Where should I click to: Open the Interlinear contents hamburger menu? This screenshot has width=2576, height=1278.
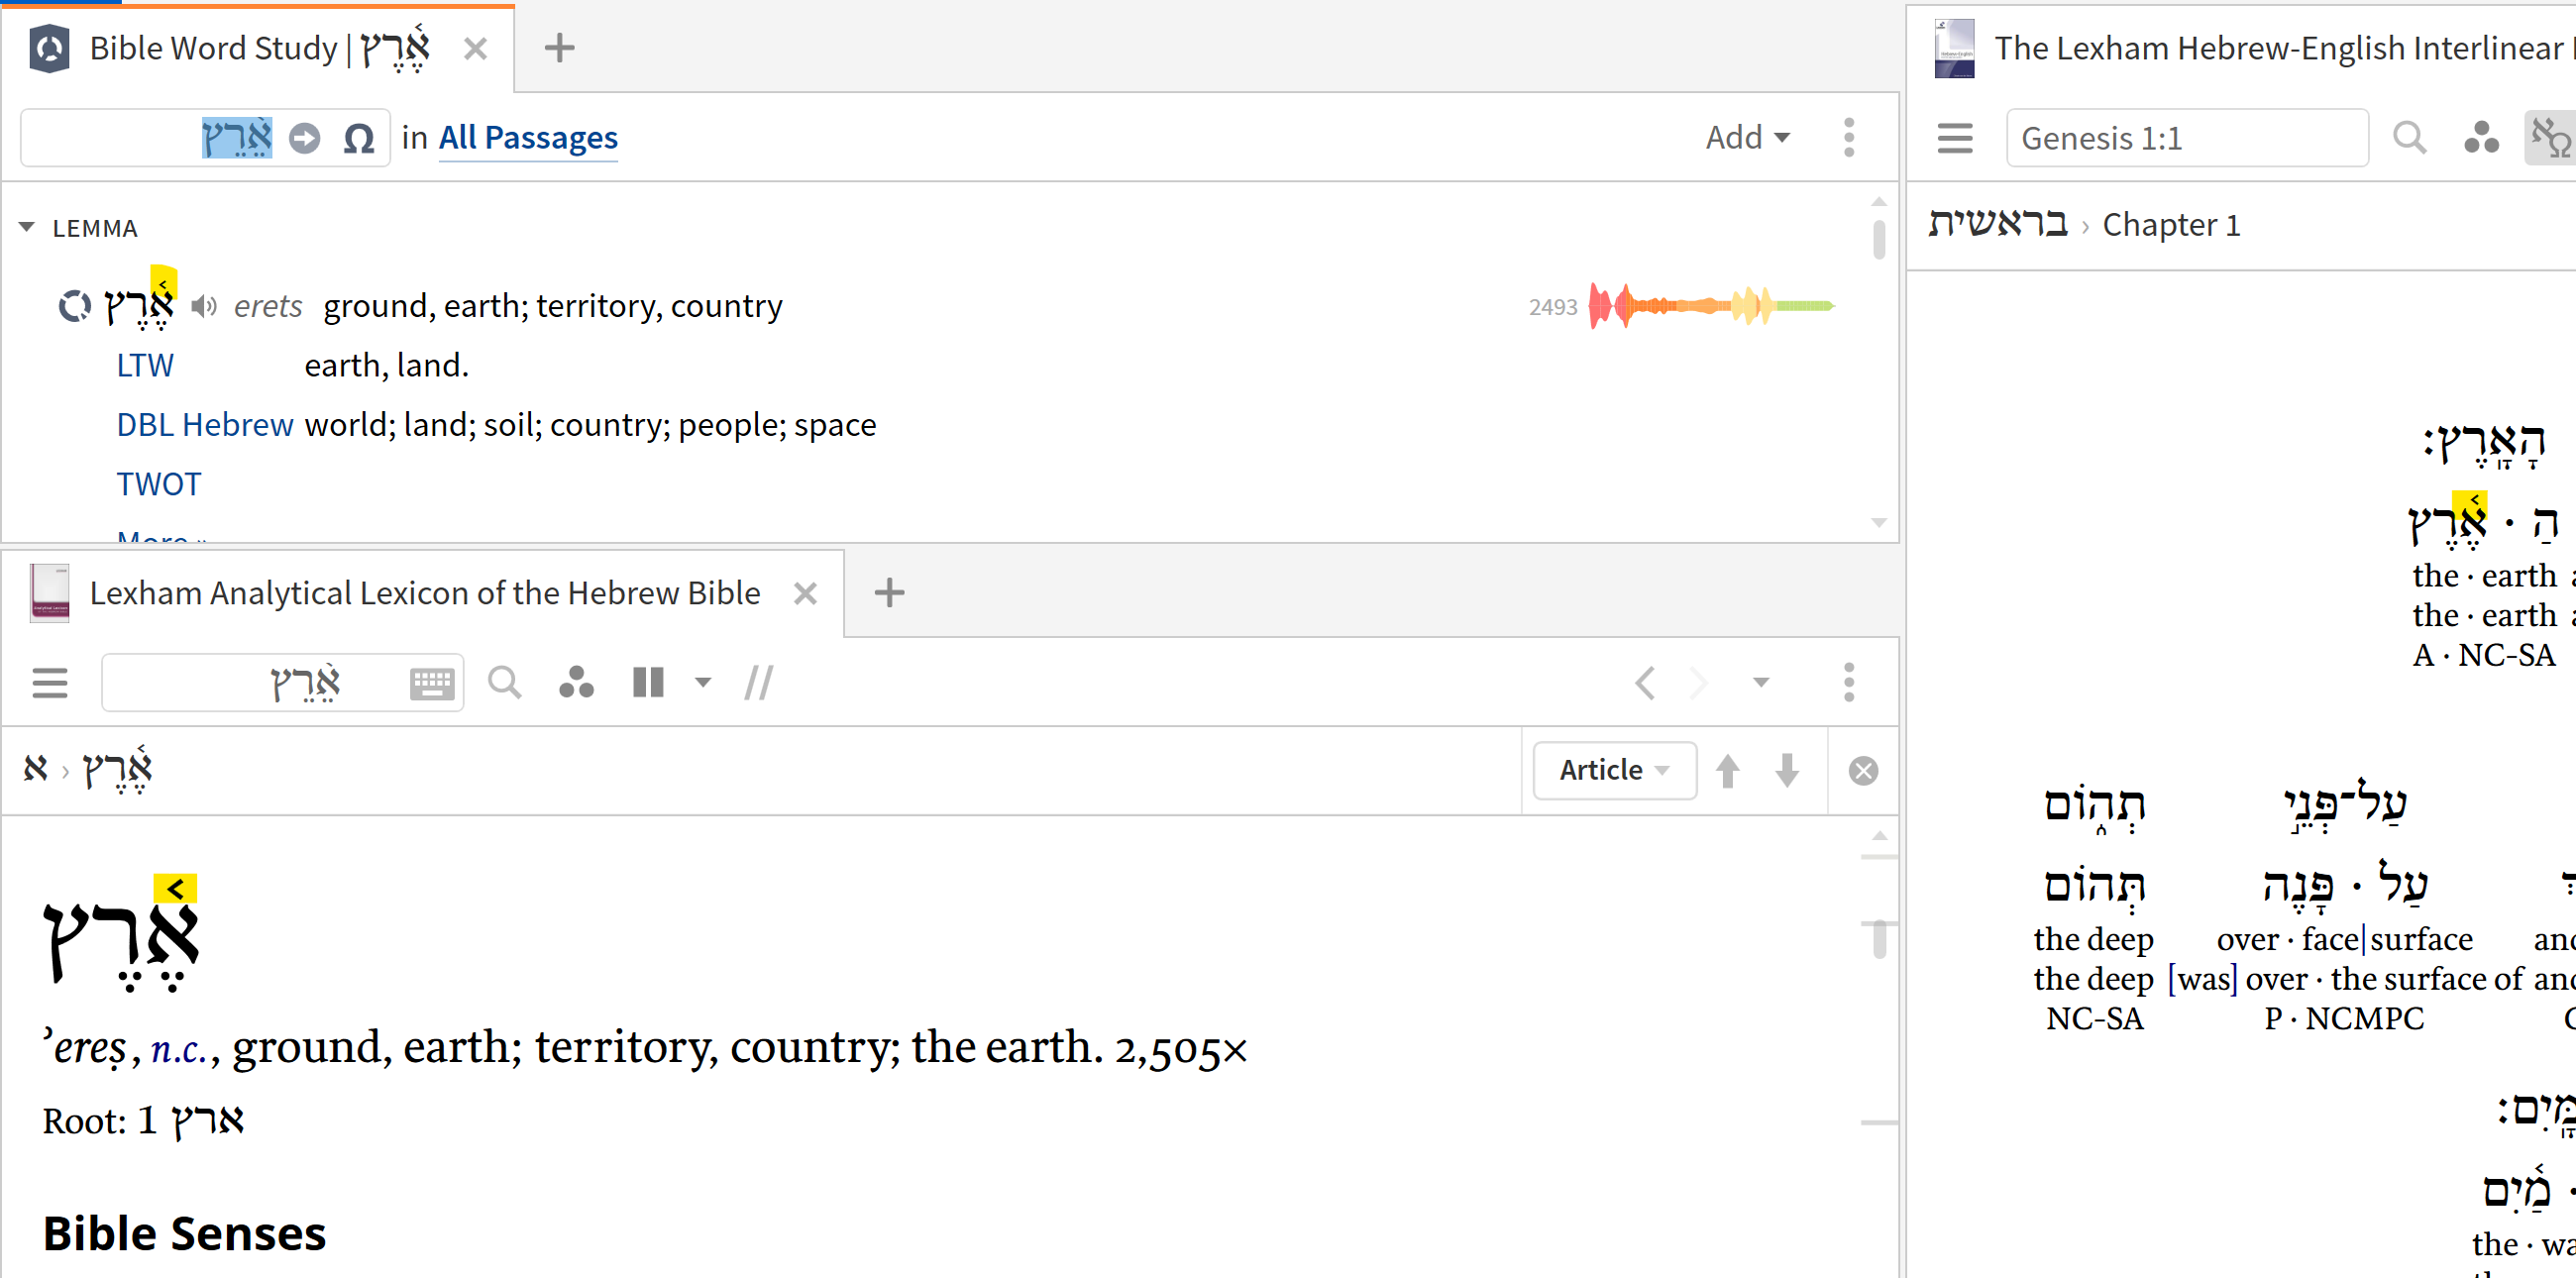[1955, 138]
